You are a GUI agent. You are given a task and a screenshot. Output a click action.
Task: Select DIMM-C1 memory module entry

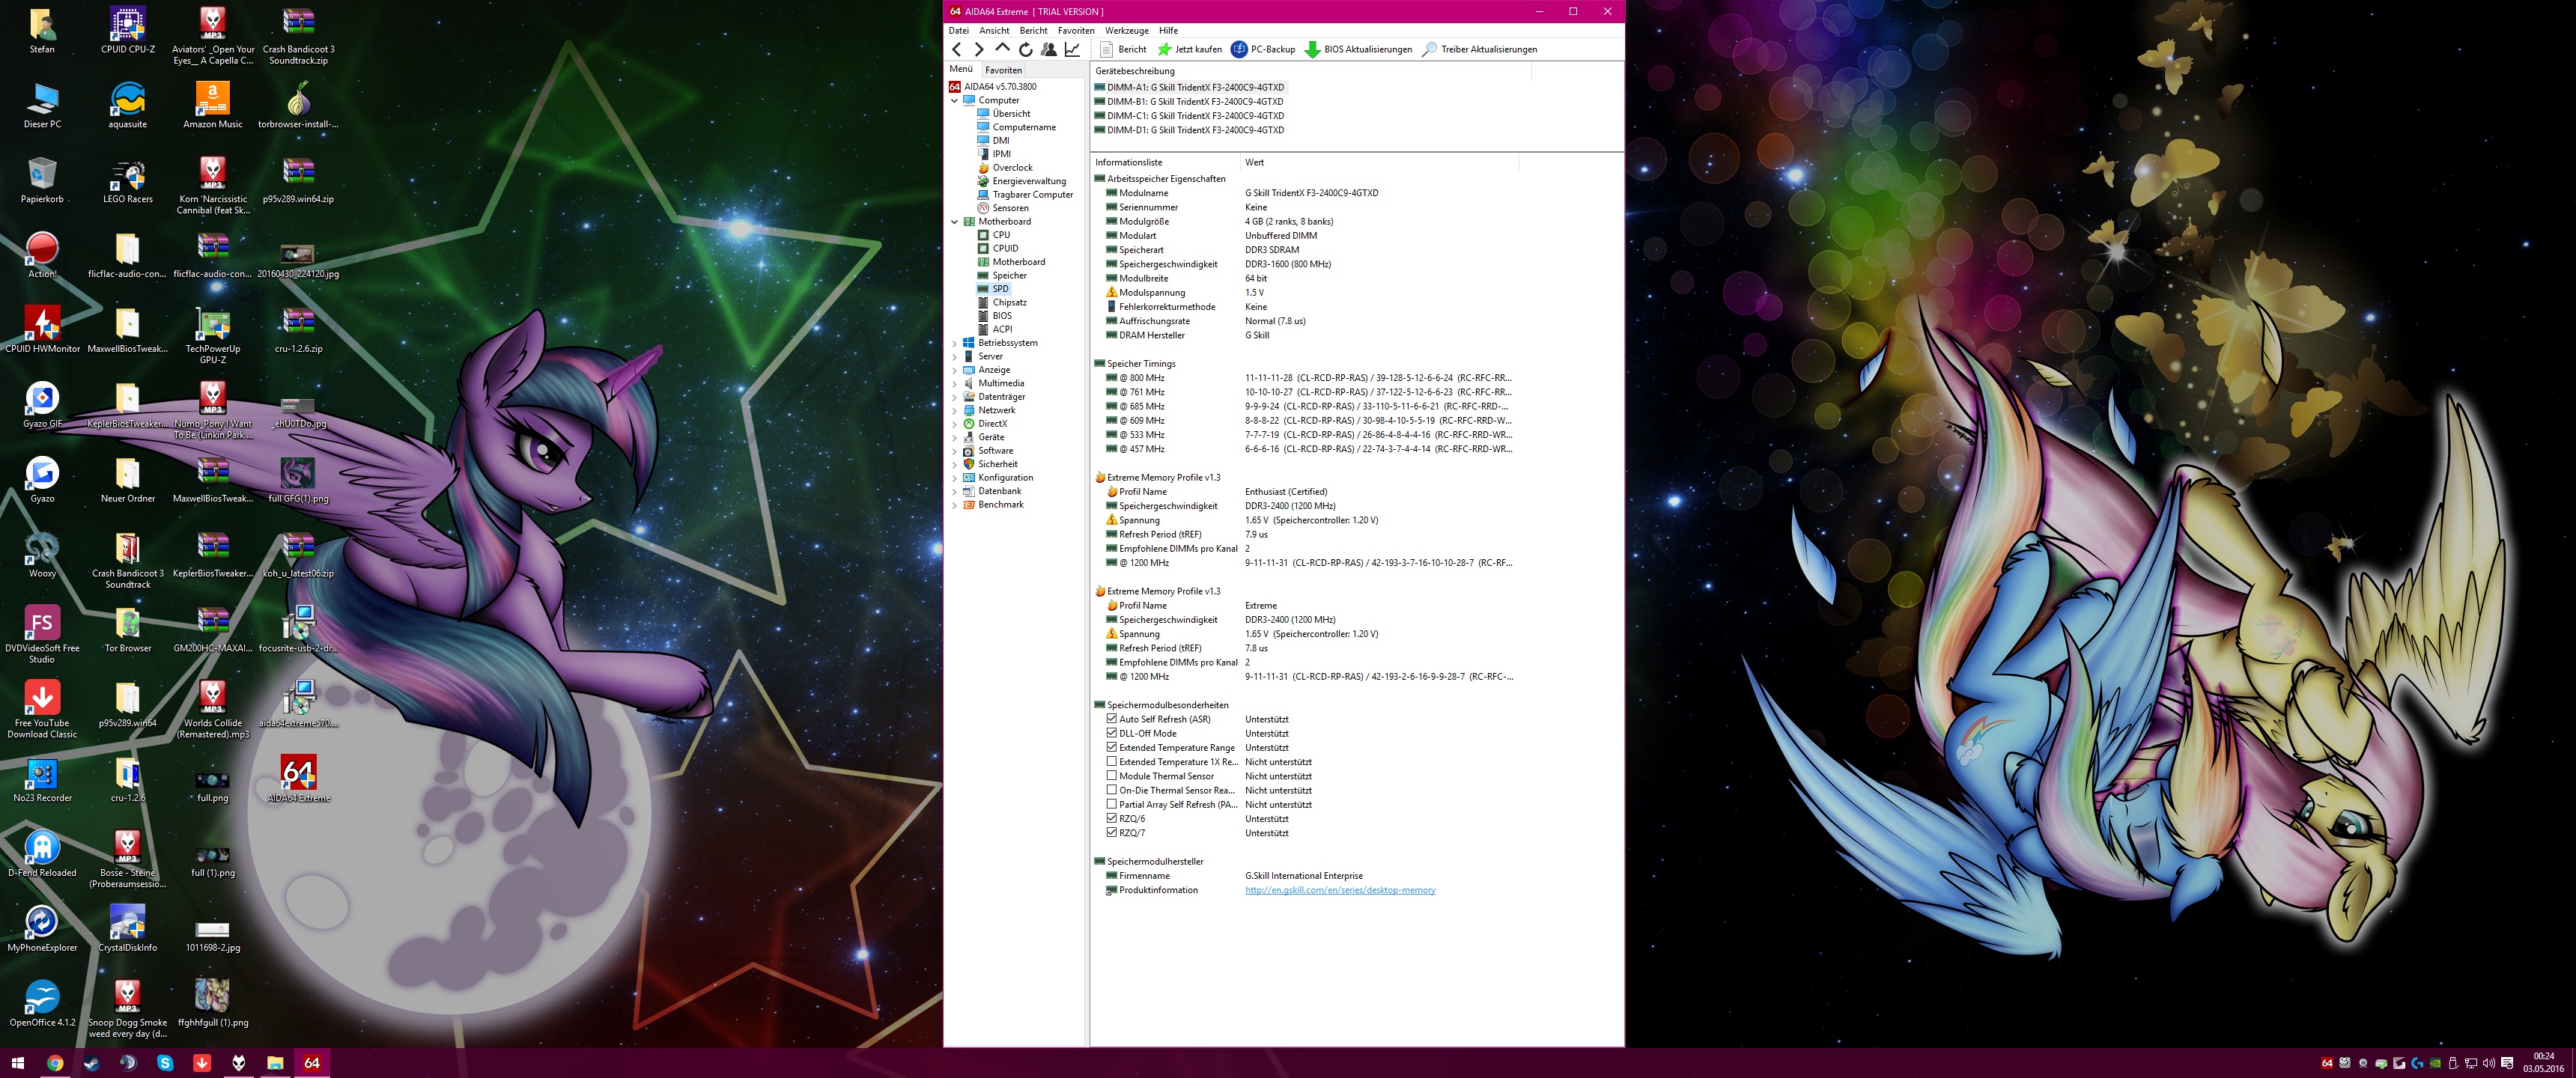[1194, 116]
